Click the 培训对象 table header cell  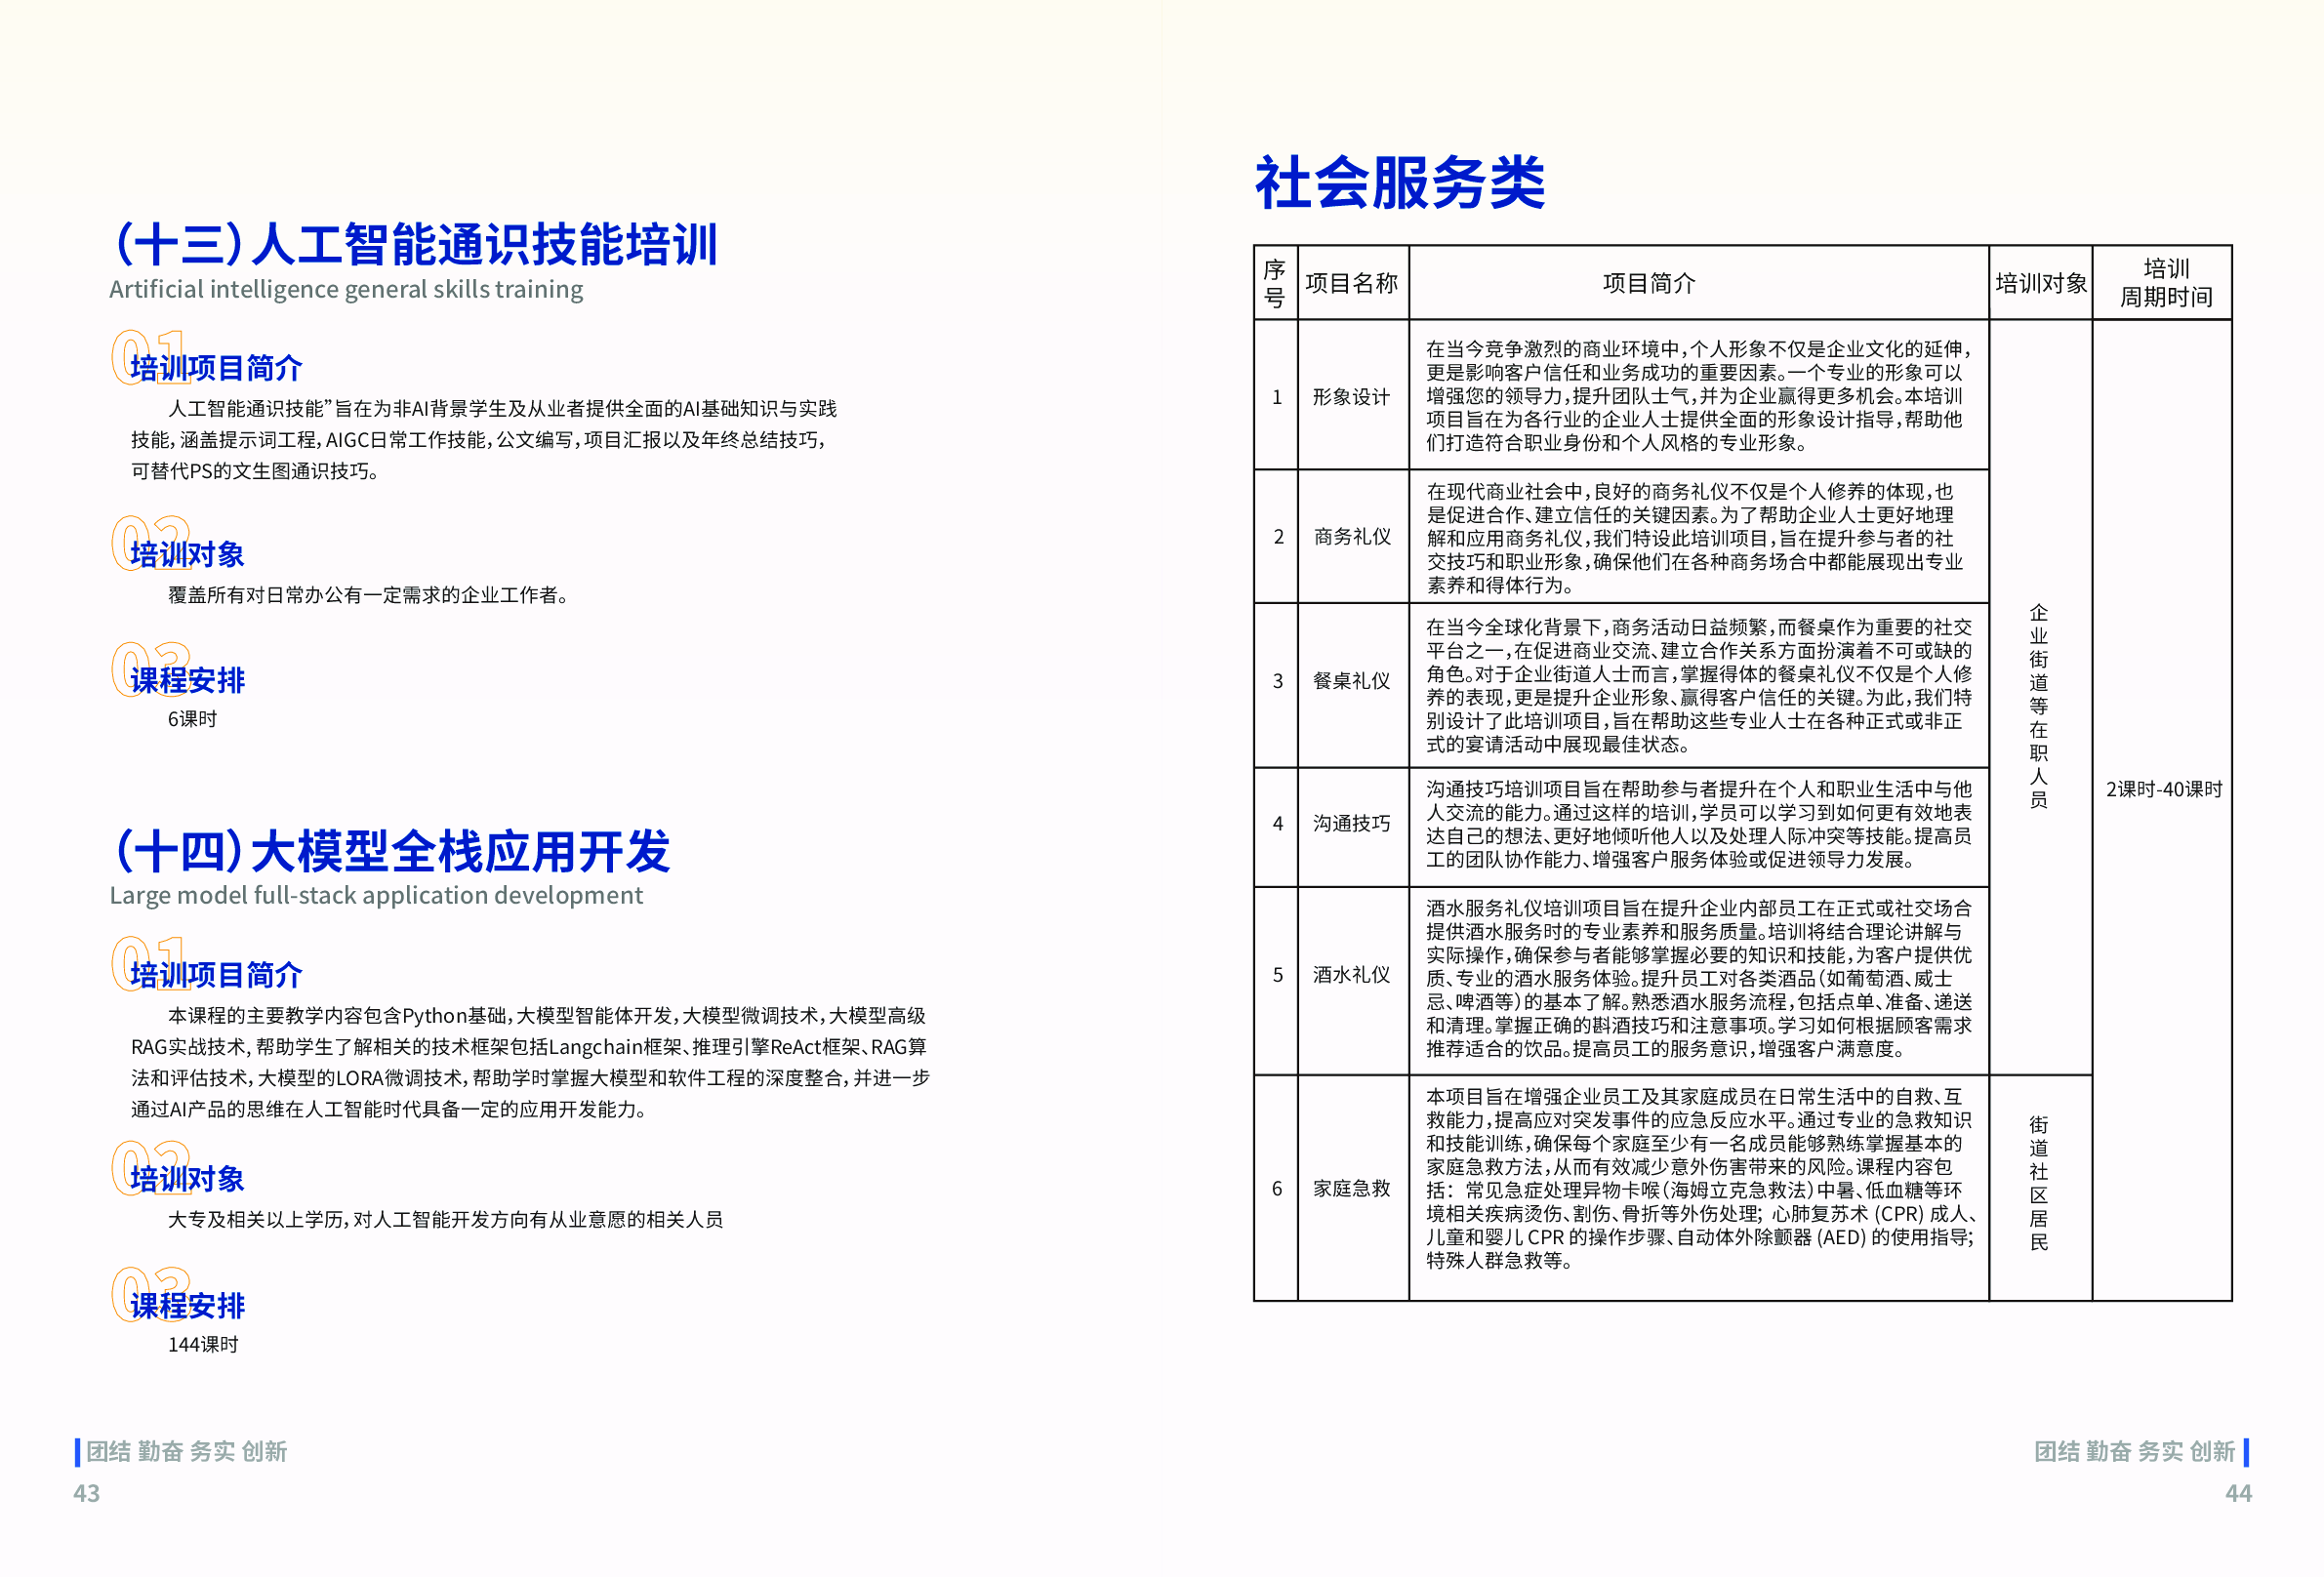pos(2041,283)
